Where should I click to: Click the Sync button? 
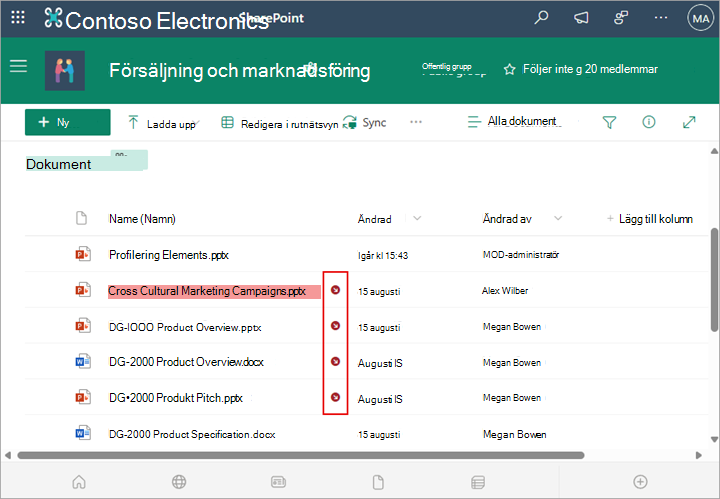coord(365,123)
